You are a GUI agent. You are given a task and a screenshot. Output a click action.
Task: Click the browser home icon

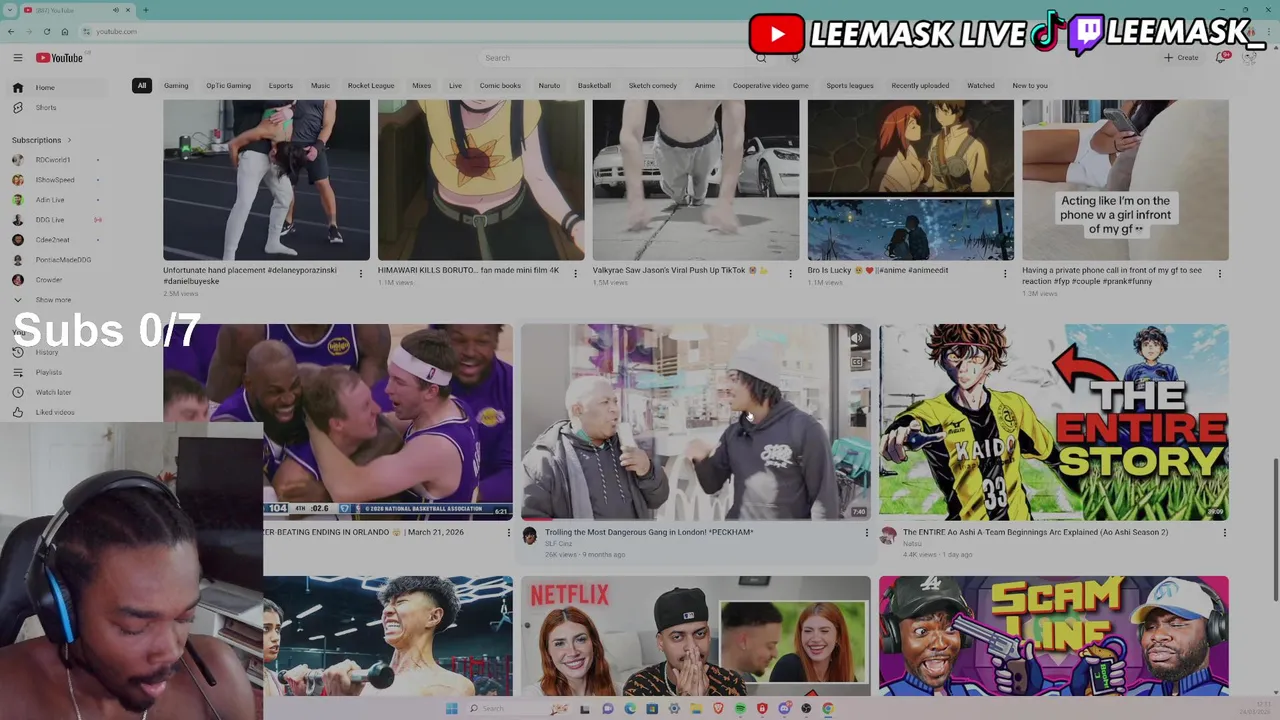pos(65,31)
